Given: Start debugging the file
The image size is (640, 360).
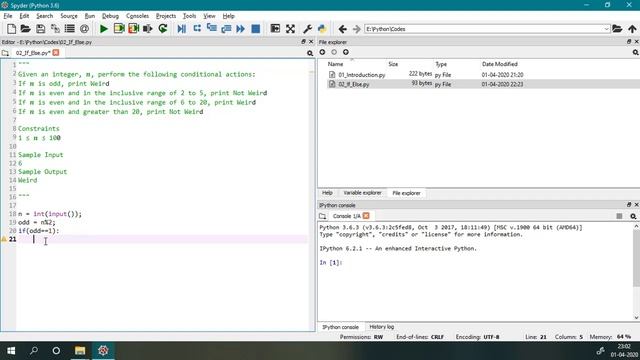Looking at the screenshot, I should coord(182,29).
